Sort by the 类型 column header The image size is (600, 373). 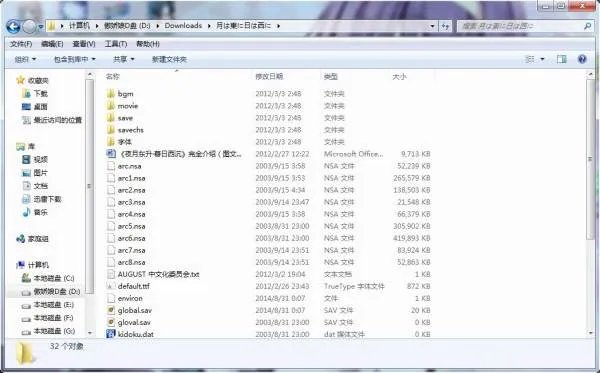point(331,77)
